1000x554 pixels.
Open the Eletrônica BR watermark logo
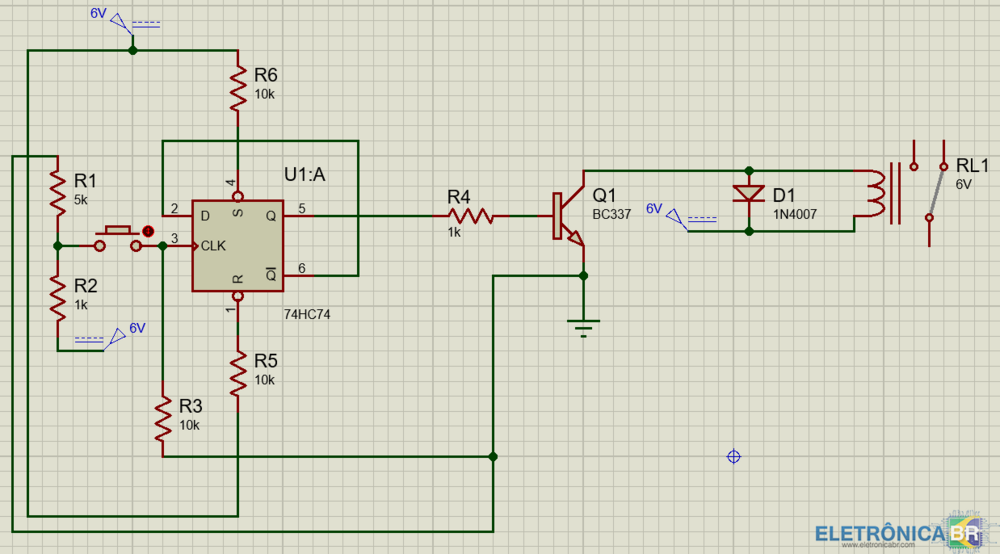click(897, 533)
